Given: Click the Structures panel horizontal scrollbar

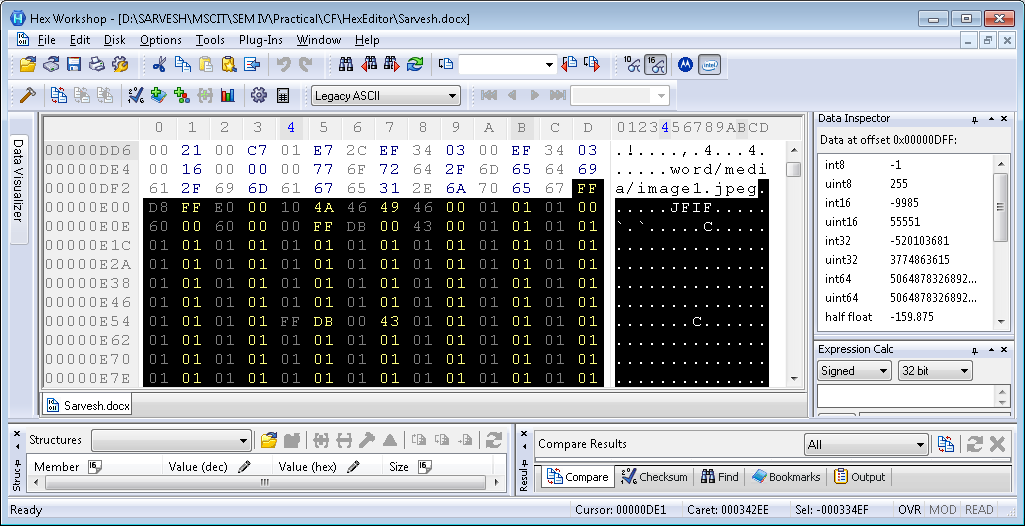Looking at the screenshot, I should click(264, 483).
